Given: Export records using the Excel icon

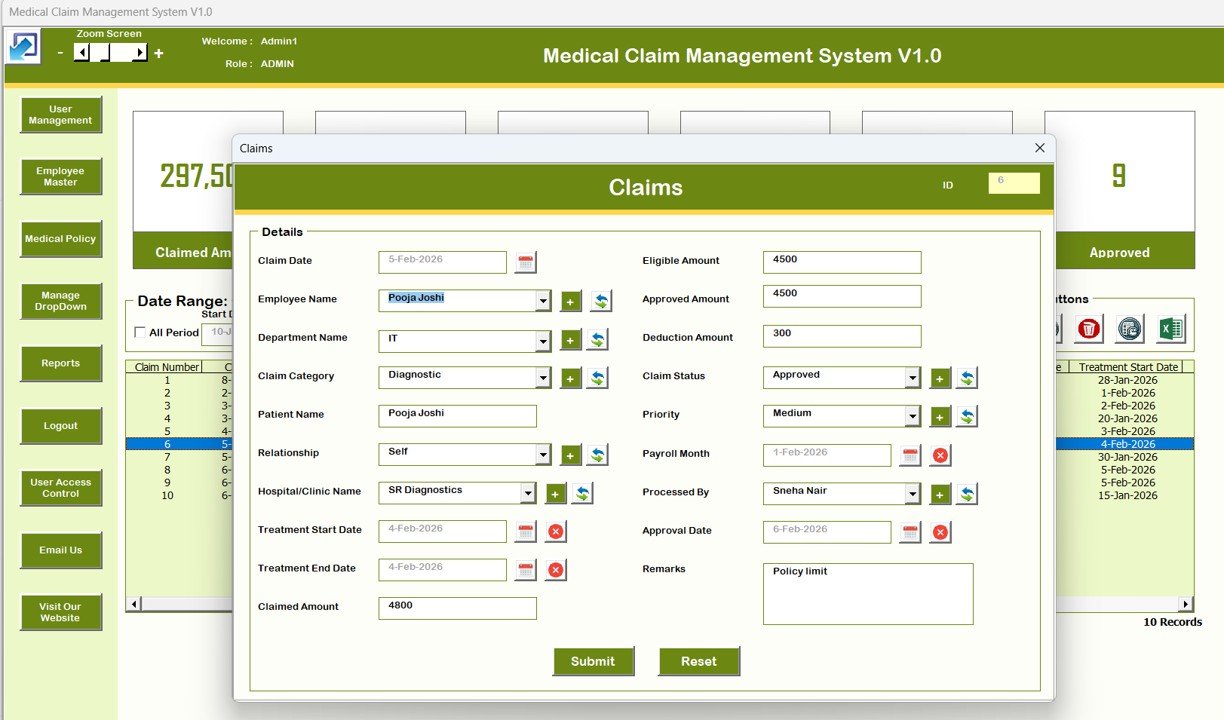Looking at the screenshot, I should (x=1170, y=328).
